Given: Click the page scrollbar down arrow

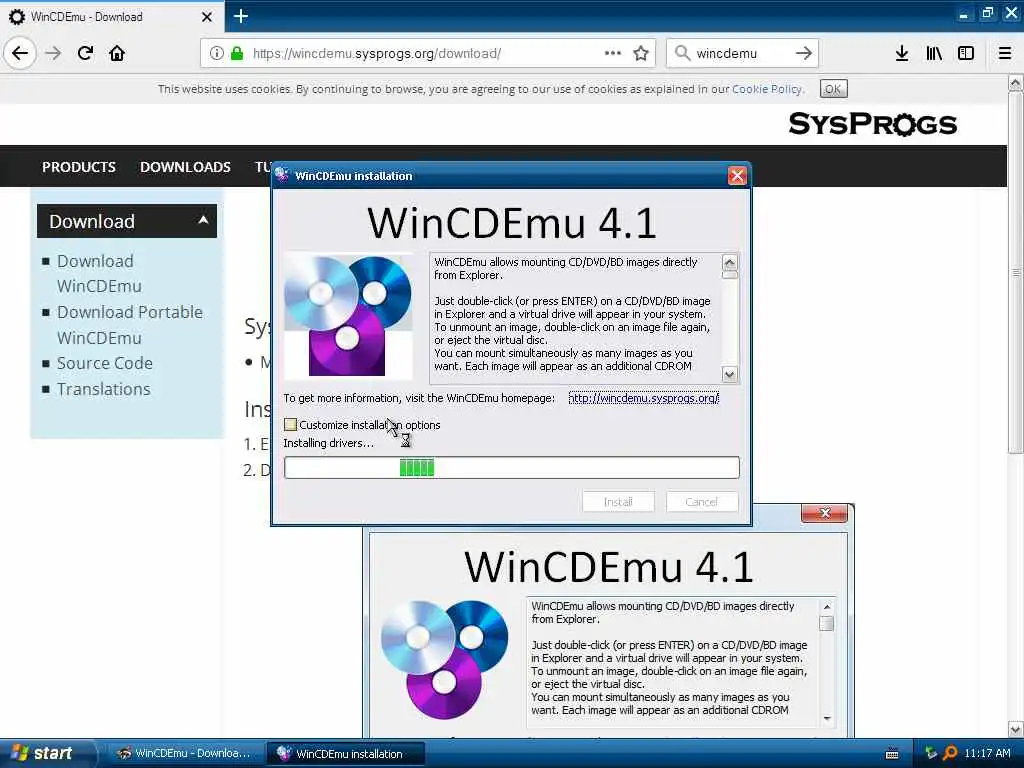Looking at the screenshot, I should (x=1015, y=729).
